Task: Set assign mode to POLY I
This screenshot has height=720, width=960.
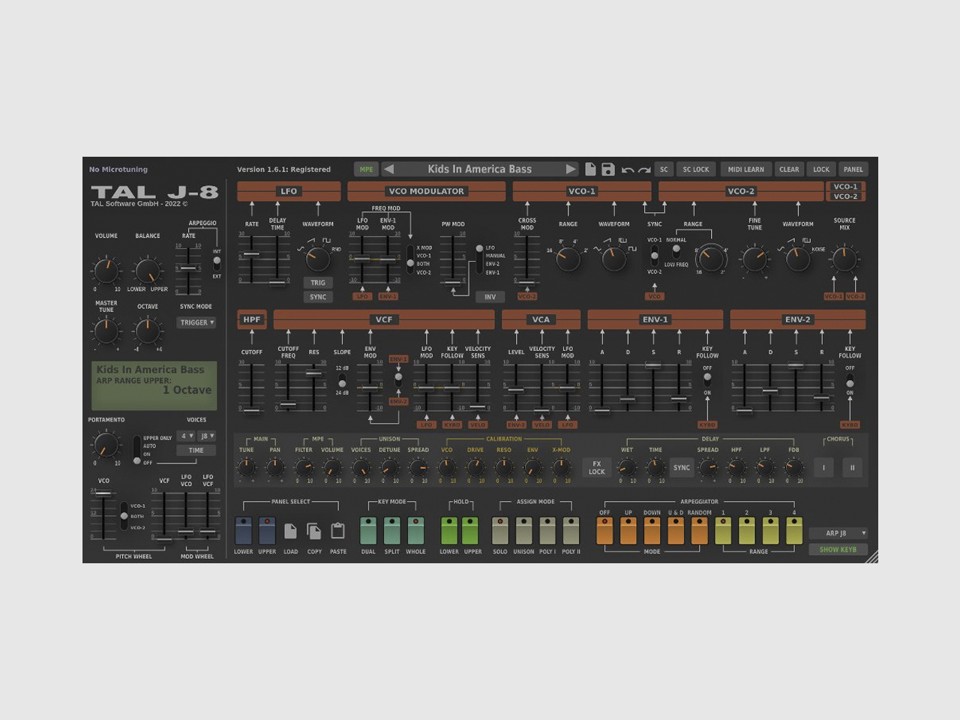Action: [x=547, y=530]
